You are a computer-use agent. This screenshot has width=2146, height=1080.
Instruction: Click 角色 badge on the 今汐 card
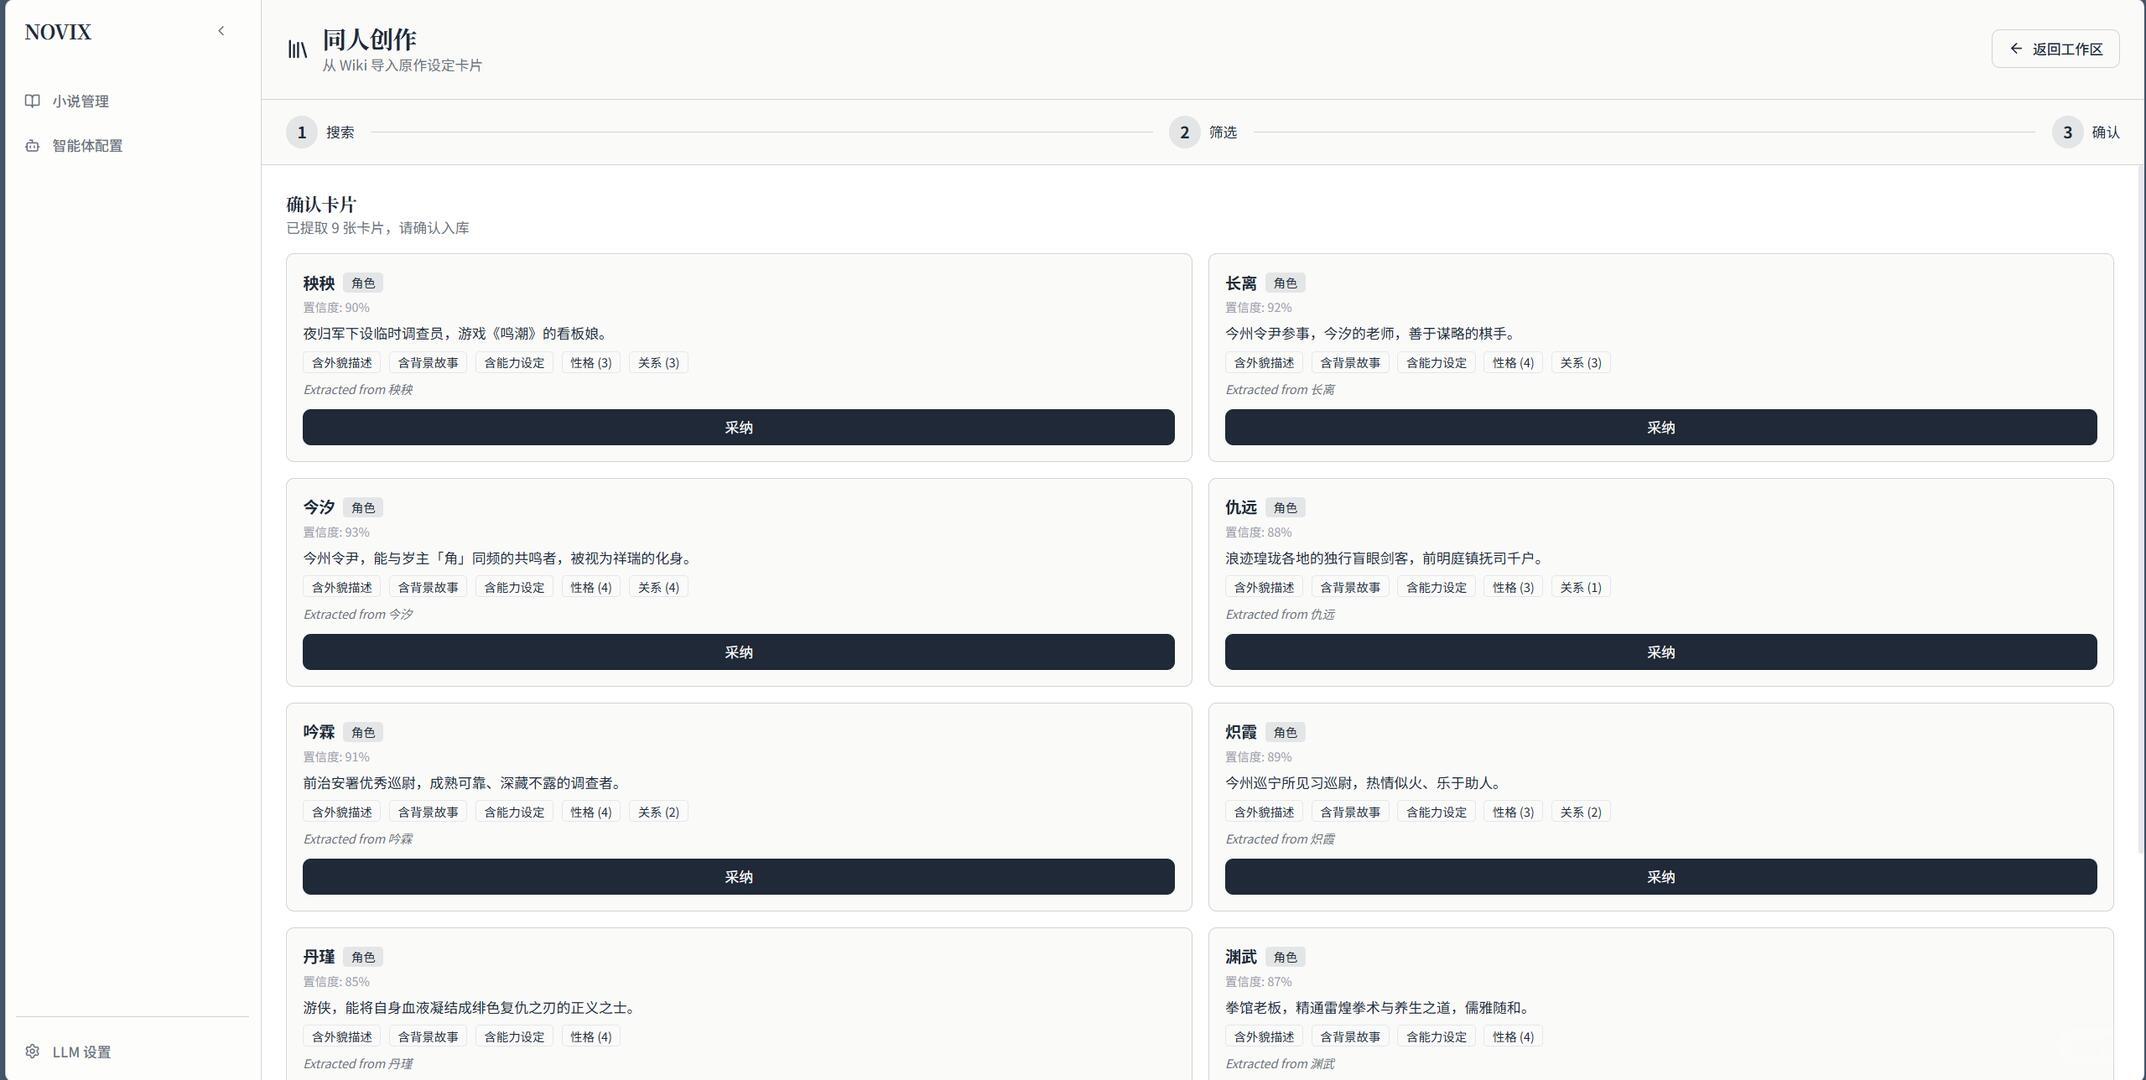tap(363, 508)
